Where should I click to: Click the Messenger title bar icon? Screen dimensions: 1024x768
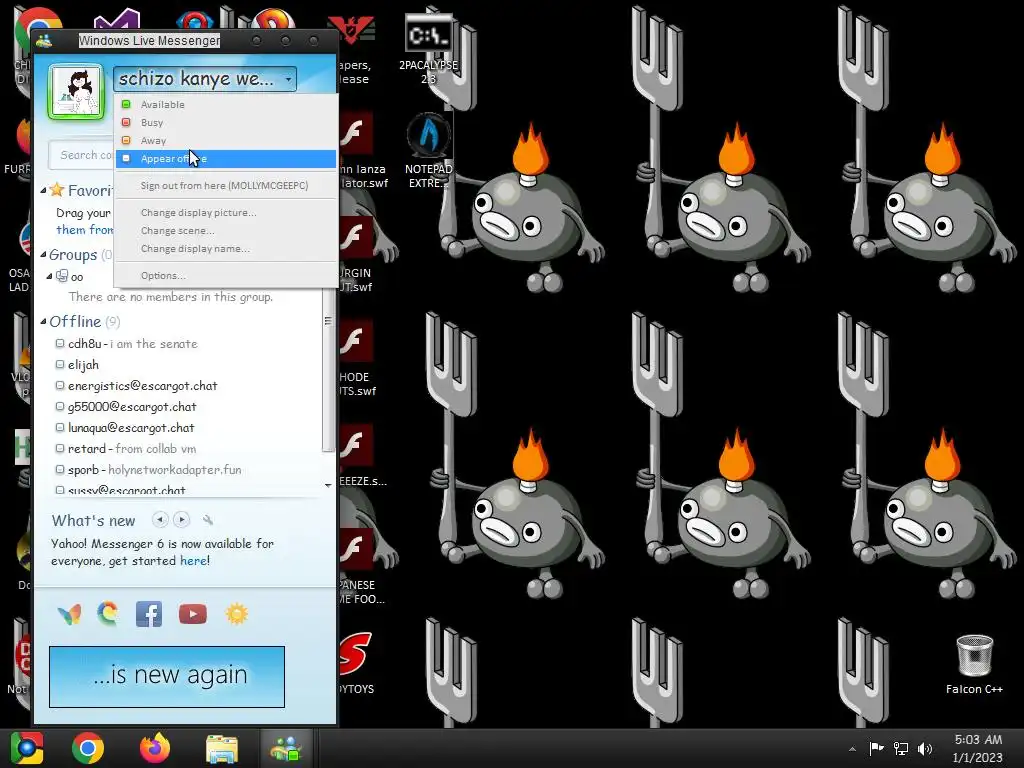44,40
